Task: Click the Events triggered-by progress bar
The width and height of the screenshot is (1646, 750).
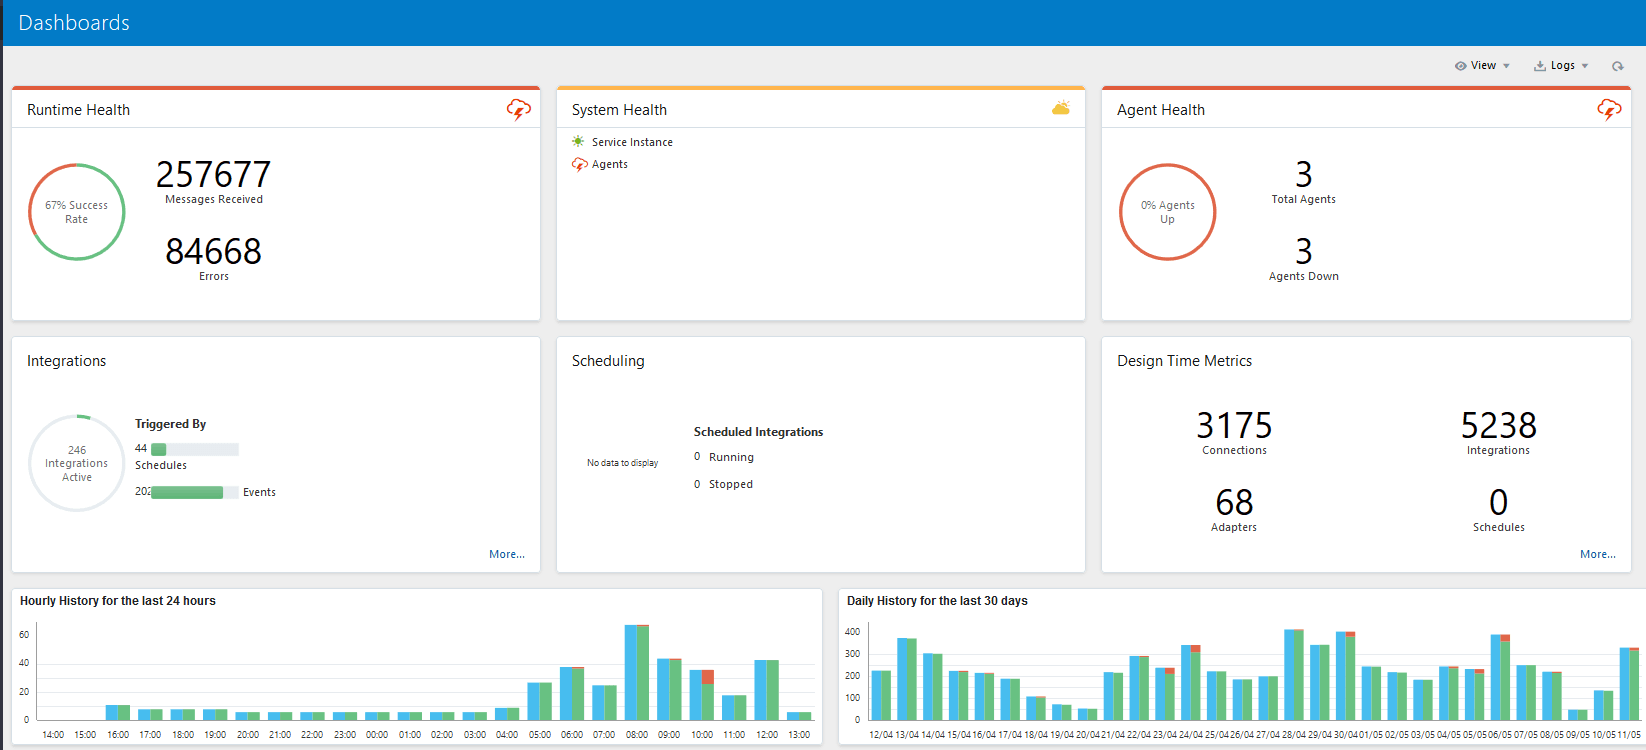Action: (x=195, y=492)
